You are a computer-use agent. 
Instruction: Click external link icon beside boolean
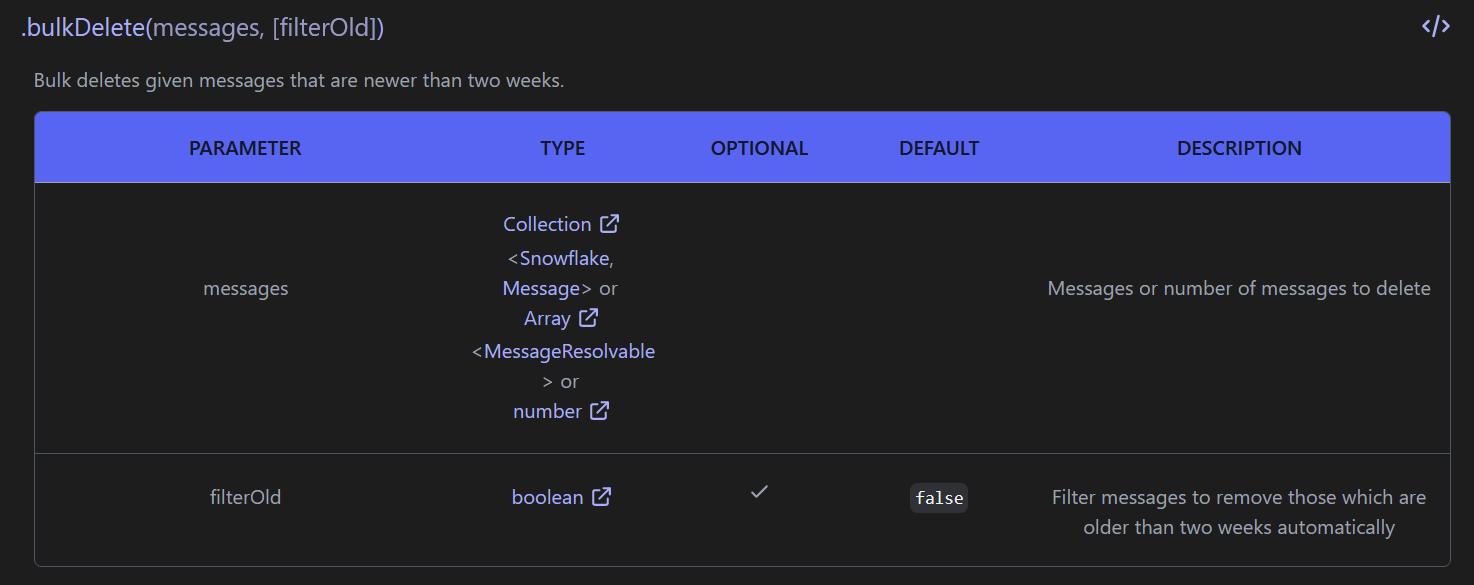(x=602, y=497)
